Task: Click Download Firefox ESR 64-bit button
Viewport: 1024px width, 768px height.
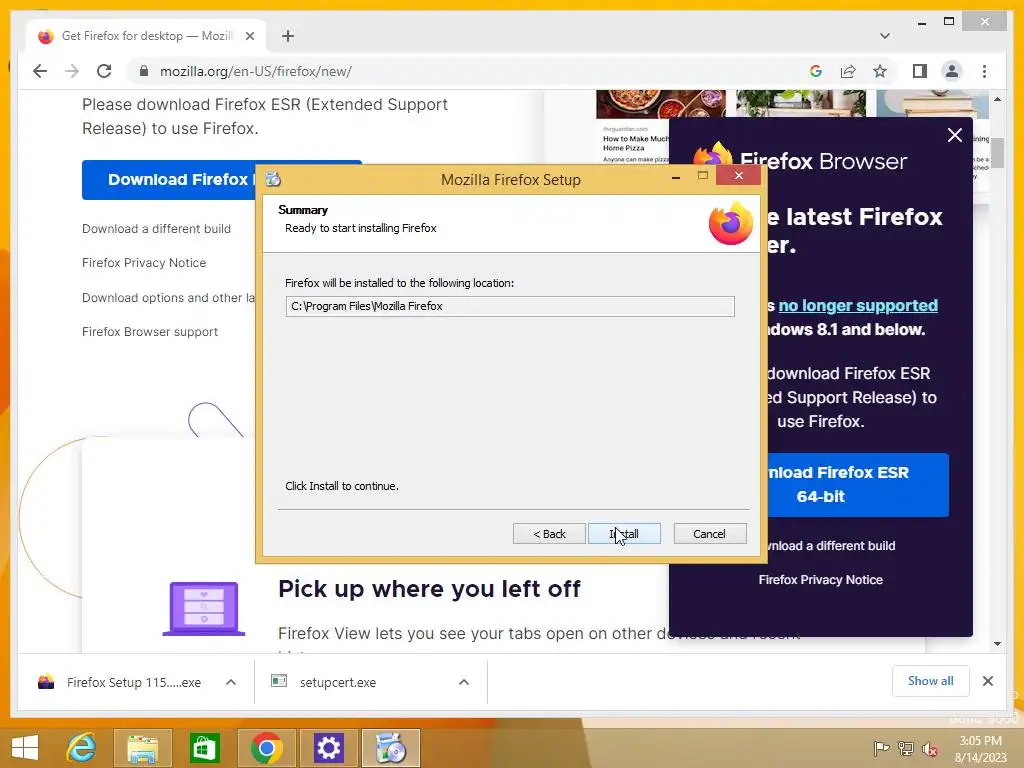Action: click(x=858, y=485)
